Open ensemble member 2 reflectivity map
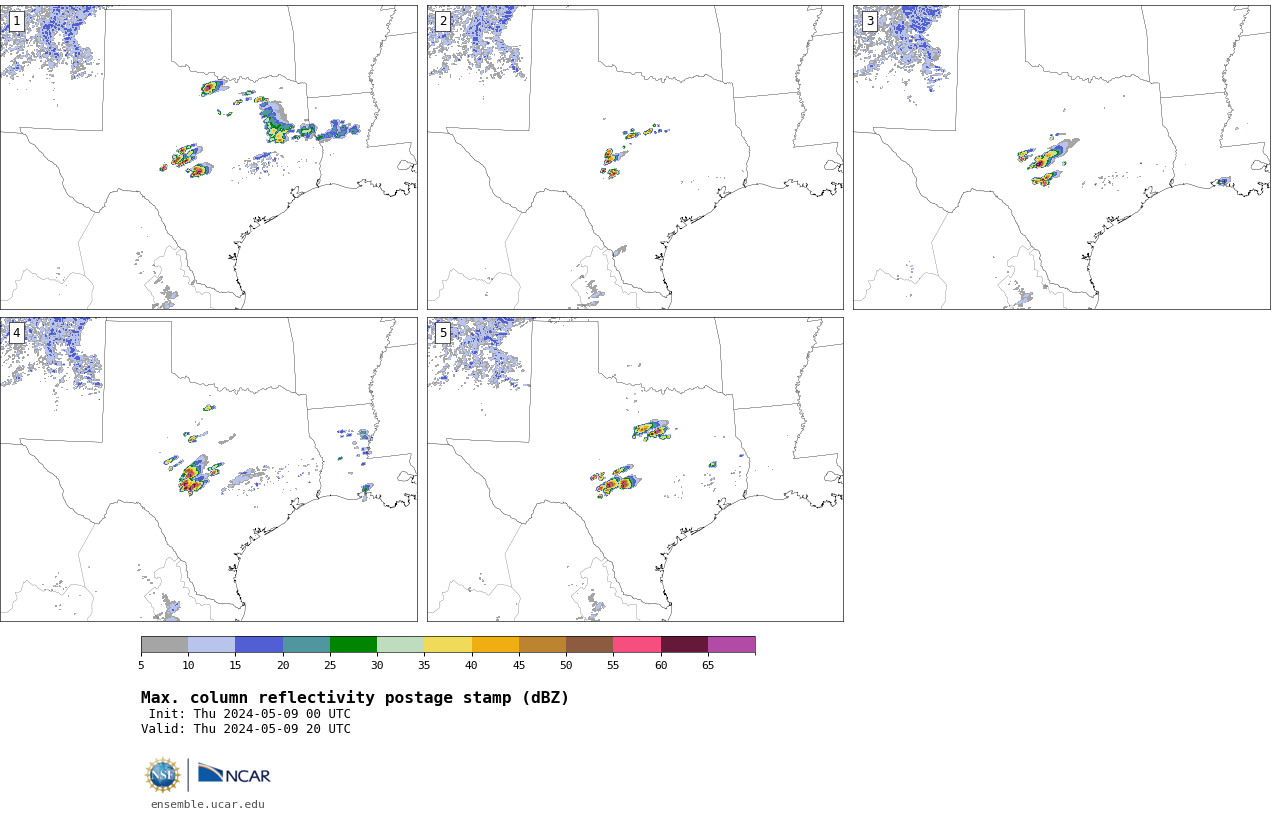This screenshot has height=815, width=1280. [635, 157]
